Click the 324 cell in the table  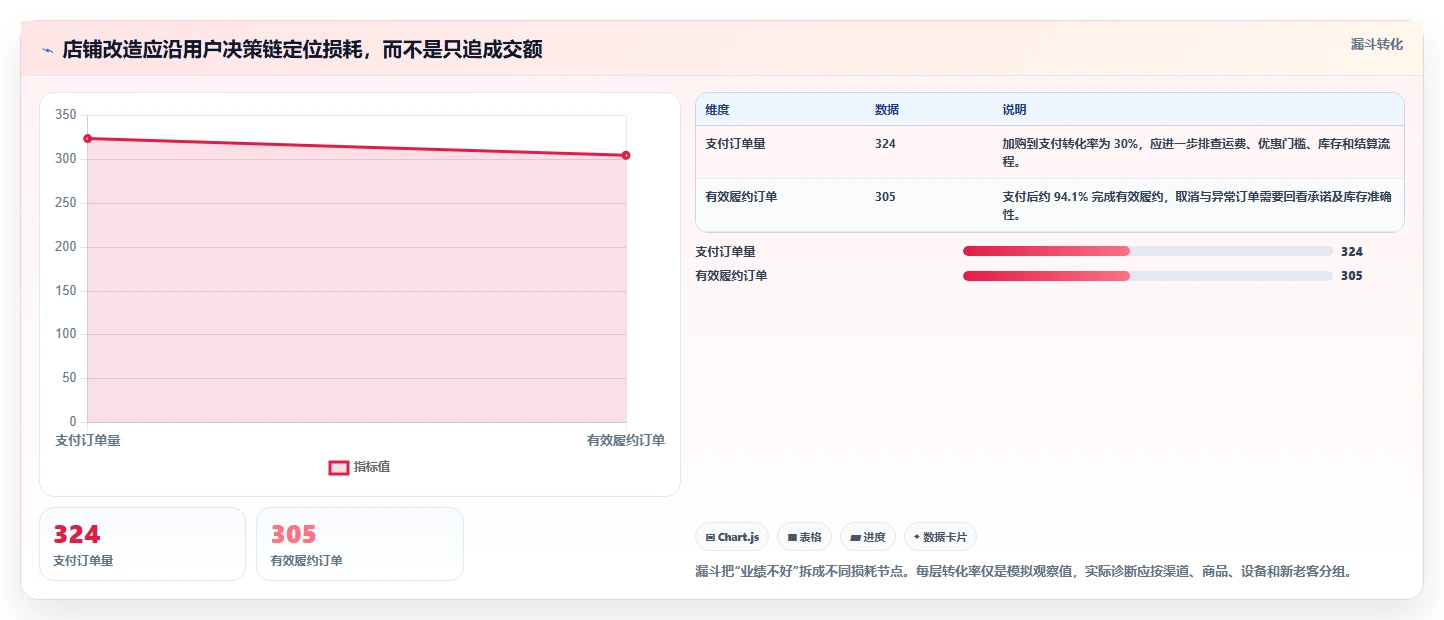885,144
